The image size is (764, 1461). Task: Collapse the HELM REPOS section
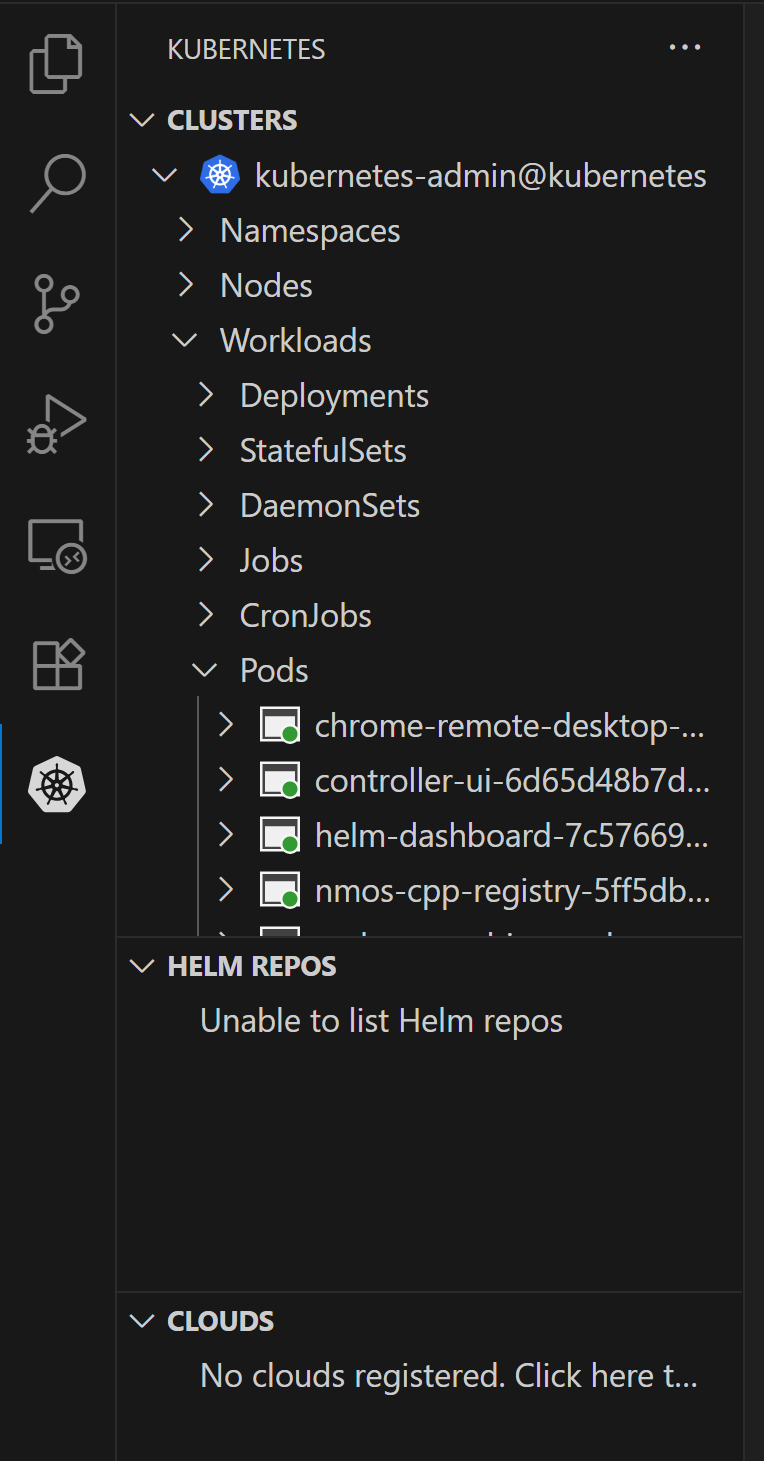click(143, 966)
